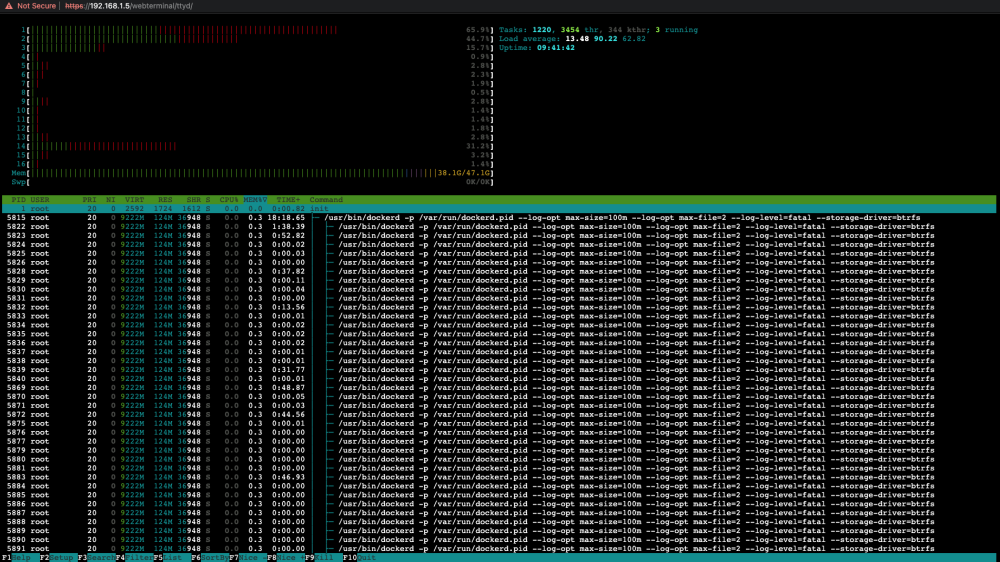Click the MEM% column header
This screenshot has width=1000, height=562.
click(x=255, y=200)
